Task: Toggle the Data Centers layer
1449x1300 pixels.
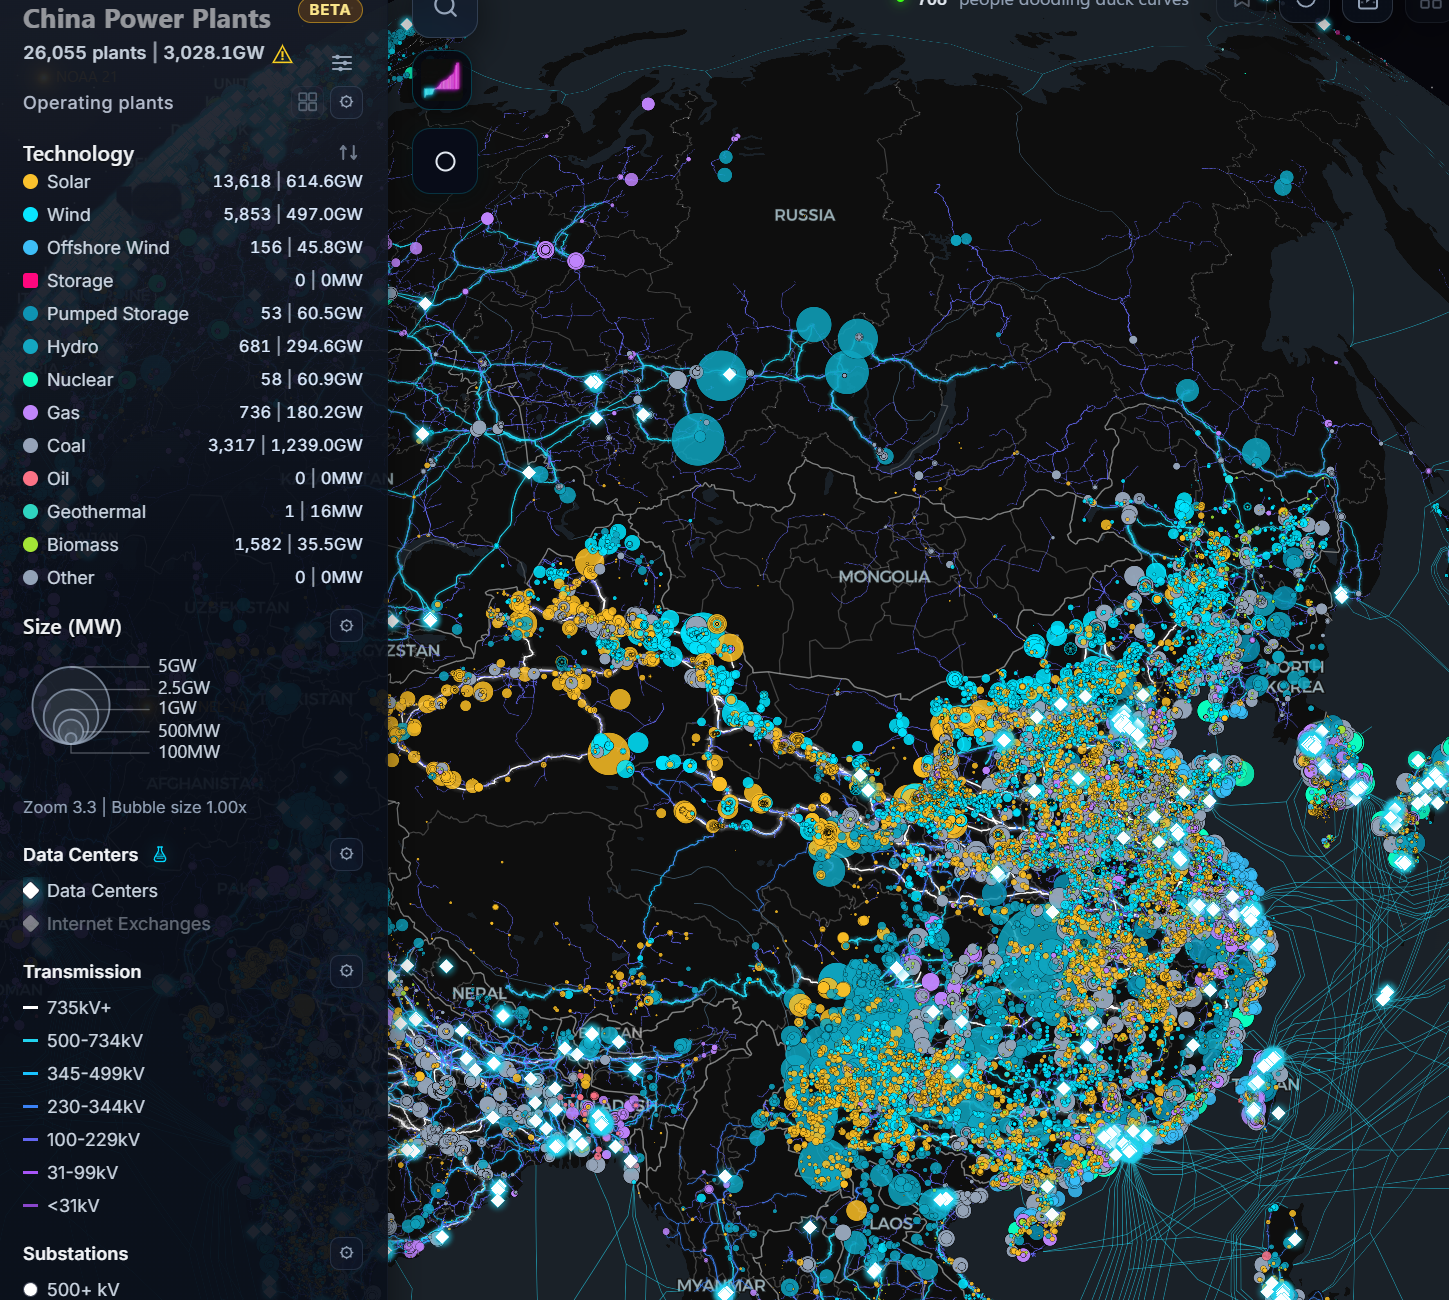Action: pos(101,891)
